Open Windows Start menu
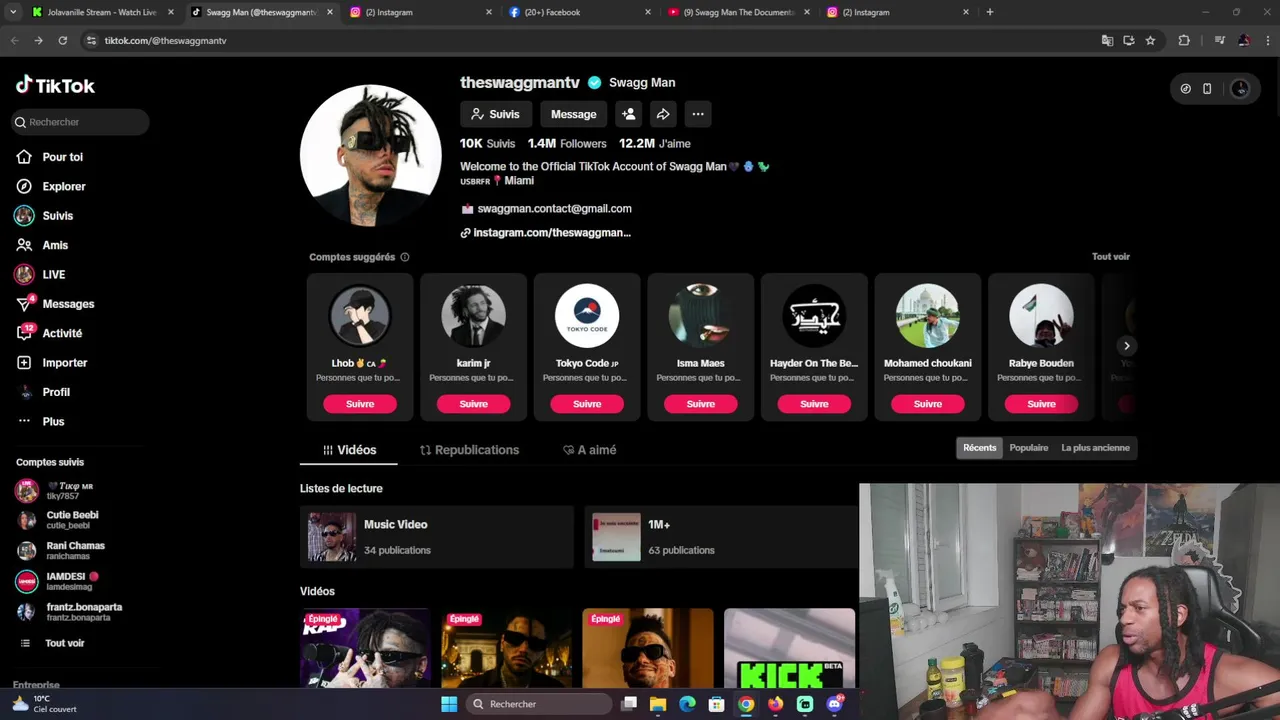Image resolution: width=1280 pixels, height=720 pixels. click(449, 704)
